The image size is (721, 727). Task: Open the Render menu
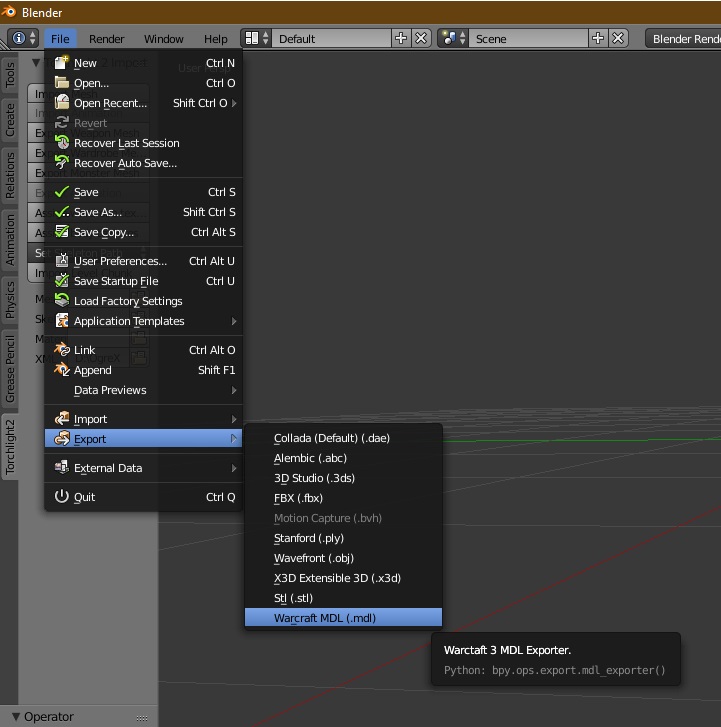tap(106, 38)
